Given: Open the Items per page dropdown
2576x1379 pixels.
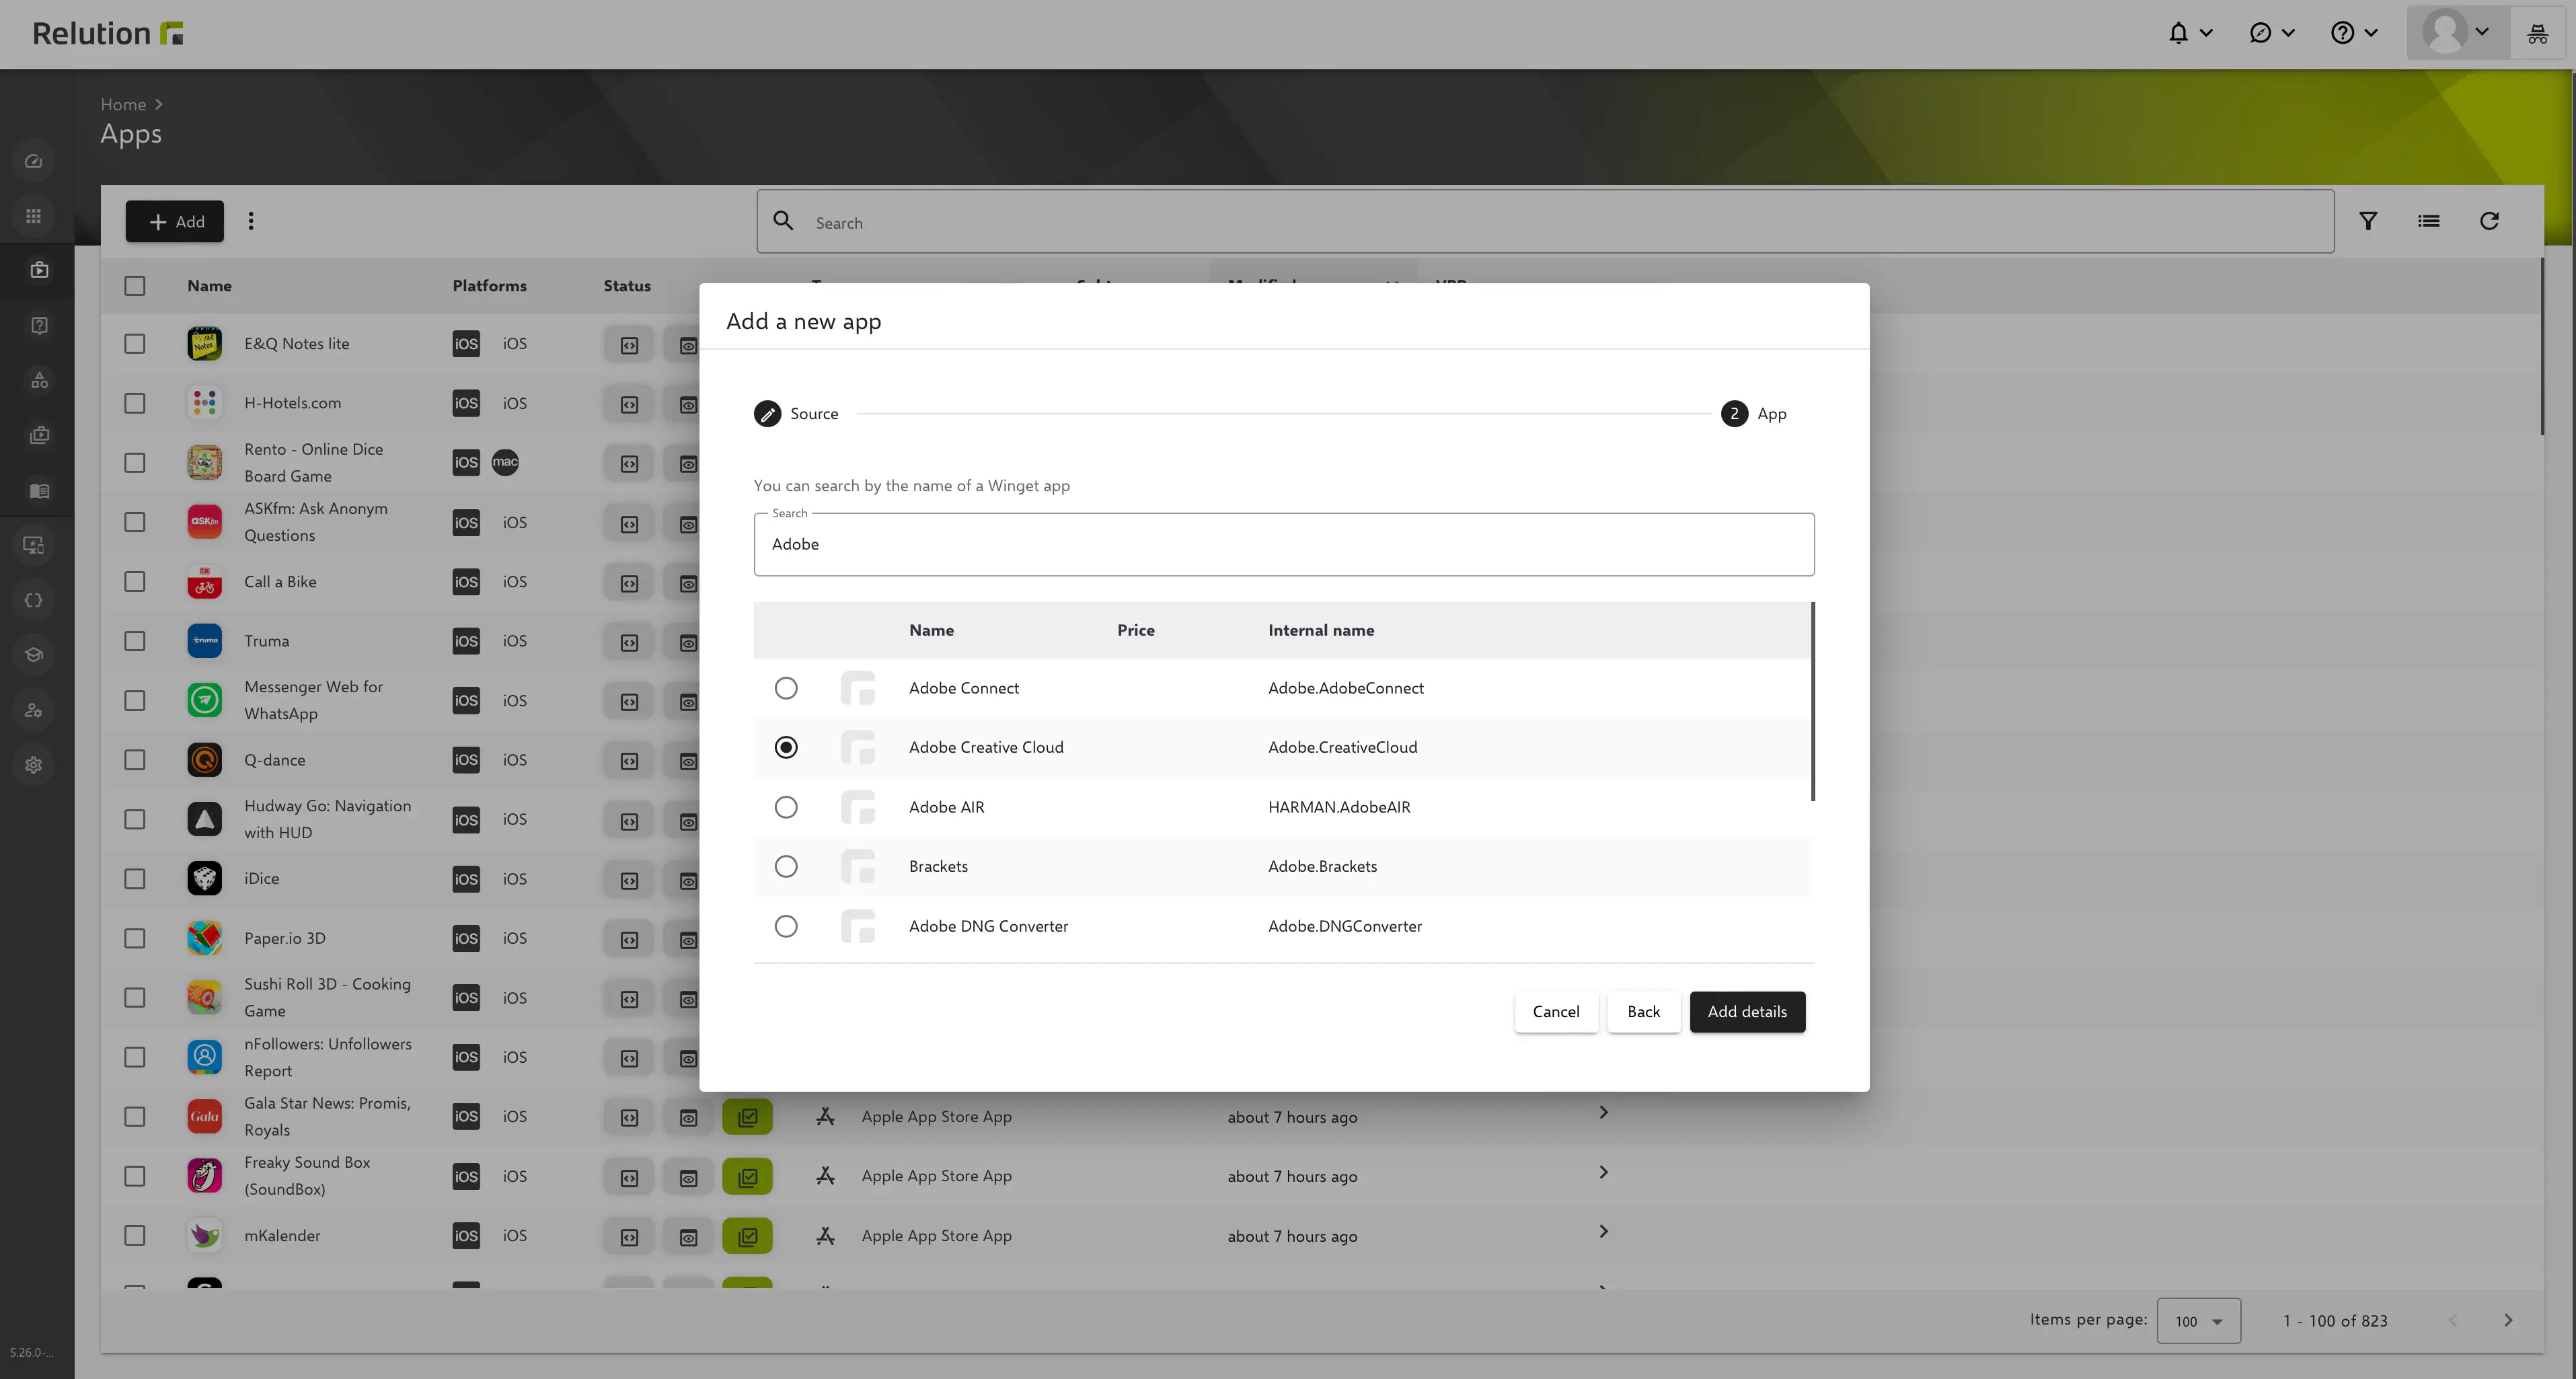Looking at the screenshot, I should tap(2198, 1321).
